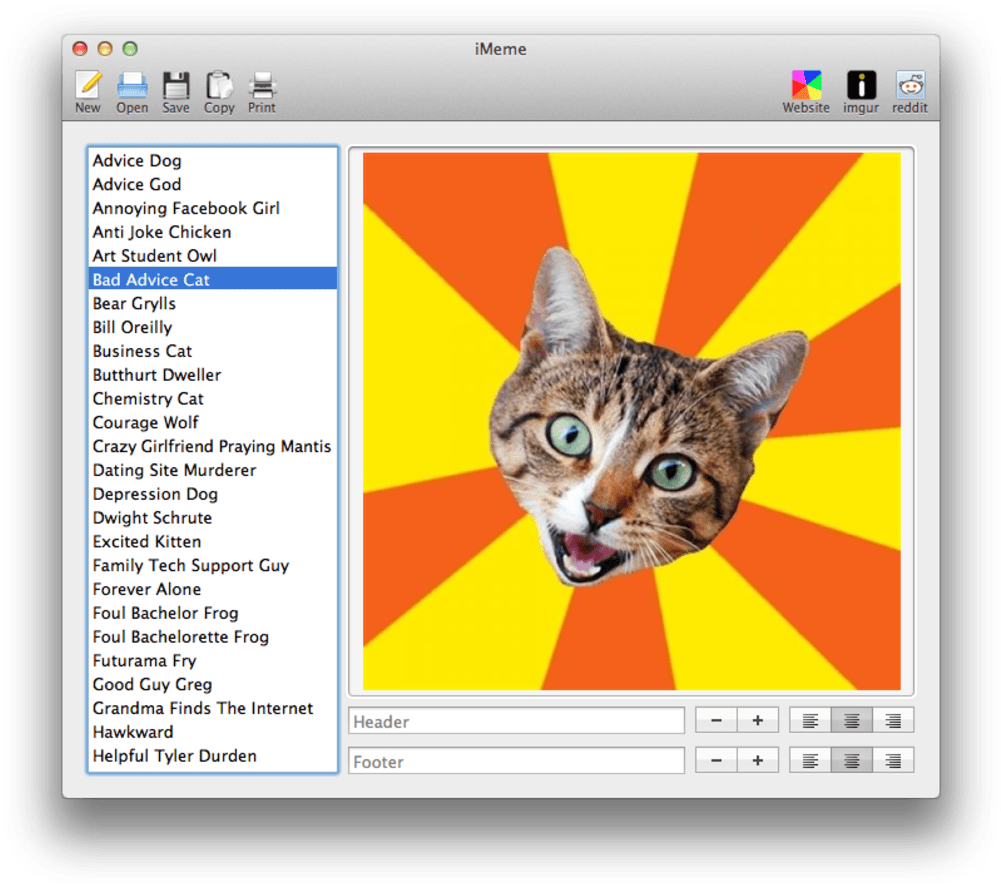Pick the Futurama Fry template
This screenshot has width=1001, height=887.
click(144, 661)
